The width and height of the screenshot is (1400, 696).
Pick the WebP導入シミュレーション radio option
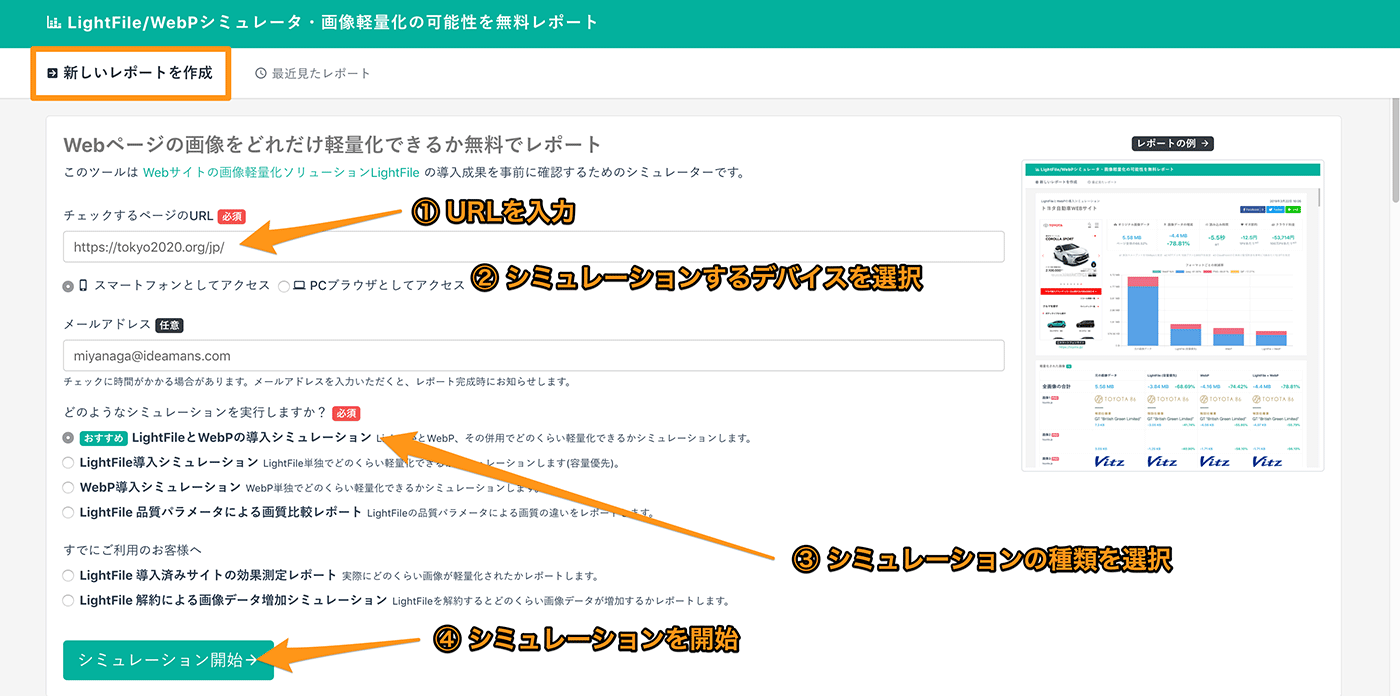[x=68, y=487]
